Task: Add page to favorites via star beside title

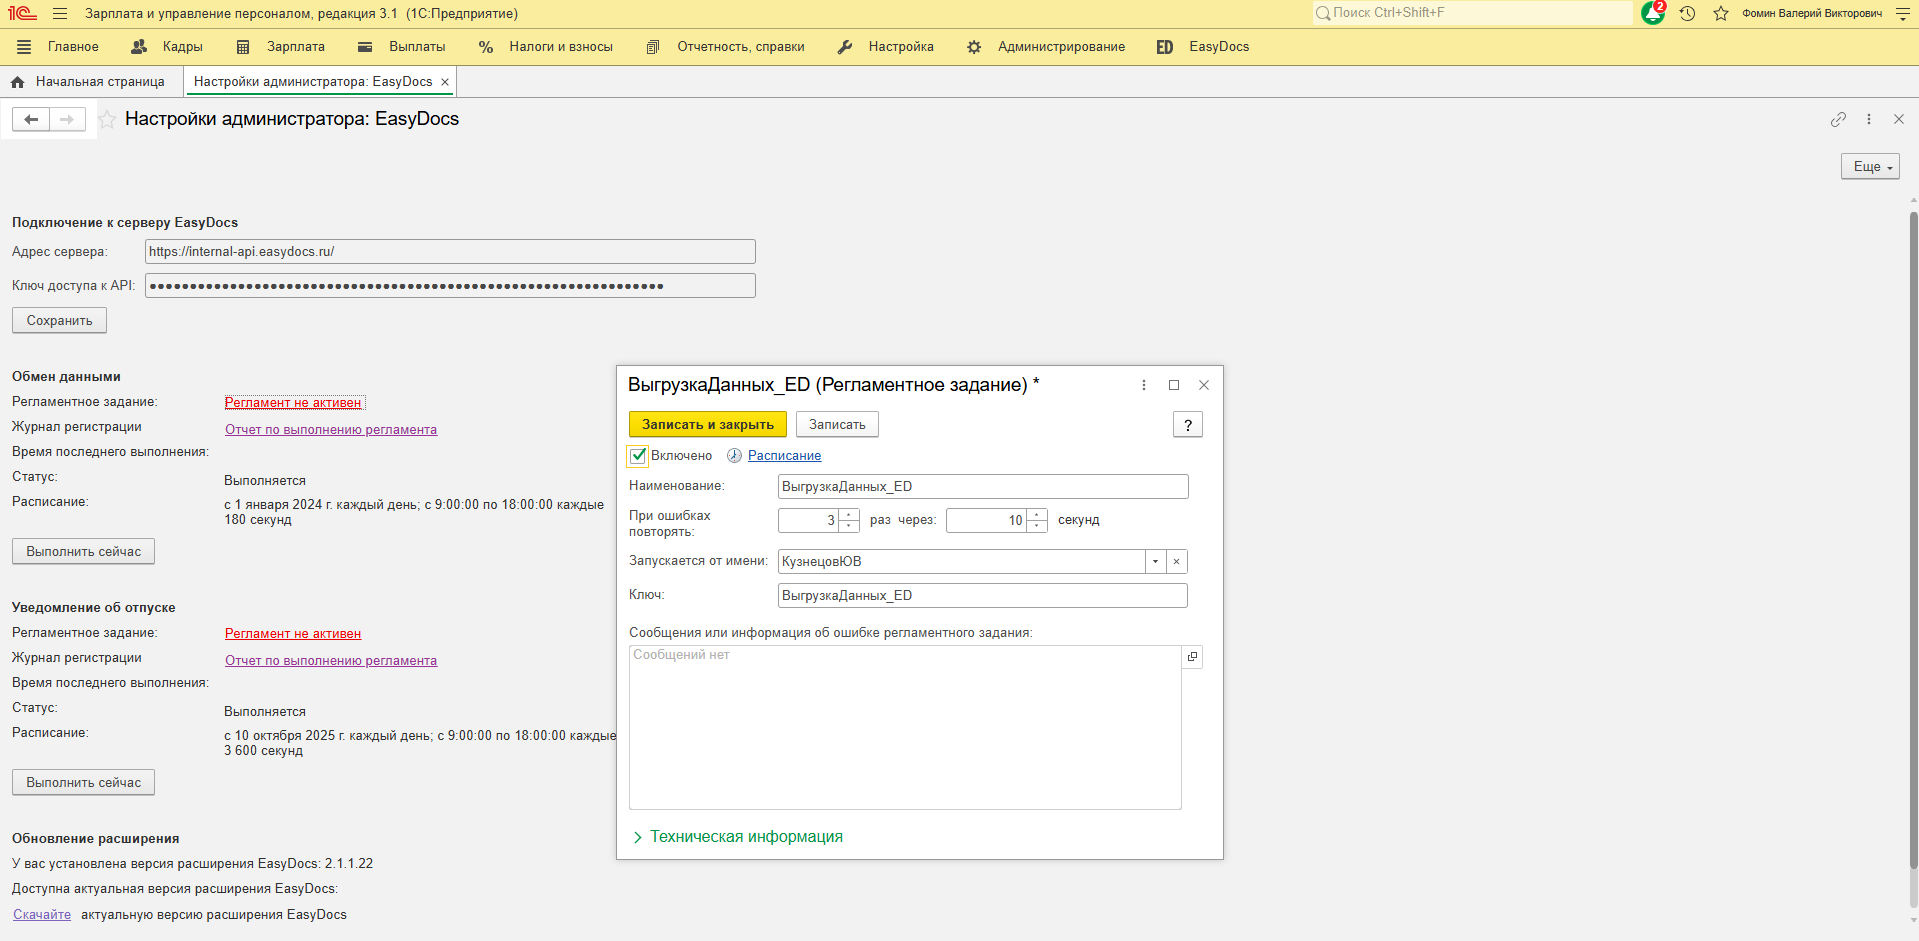Action: (x=107, y=120)
